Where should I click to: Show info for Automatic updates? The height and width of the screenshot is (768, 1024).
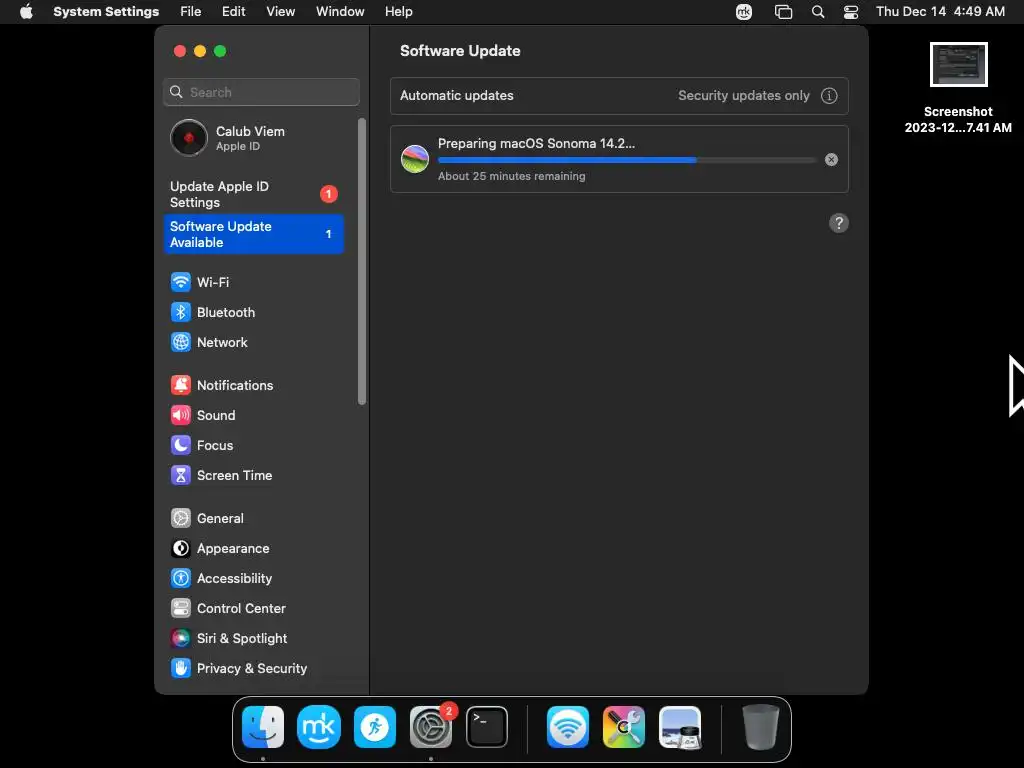coord(829,96)
